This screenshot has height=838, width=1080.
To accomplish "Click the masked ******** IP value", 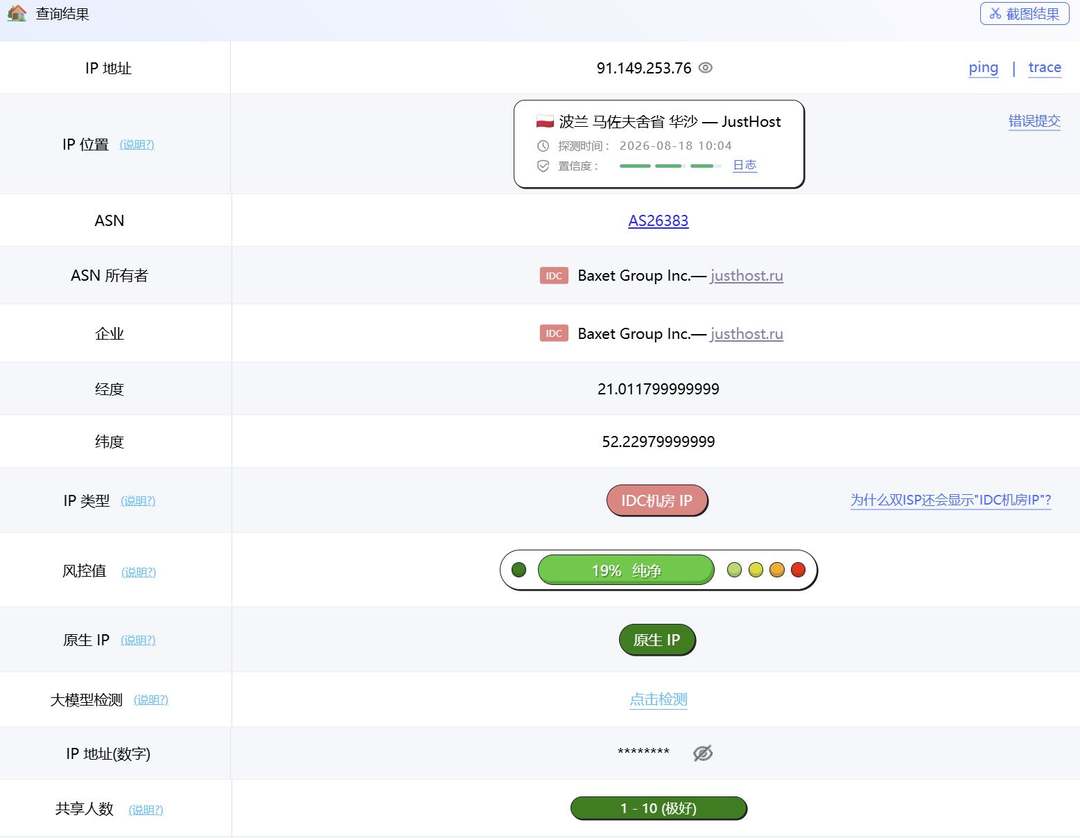I will pos(643,752).
